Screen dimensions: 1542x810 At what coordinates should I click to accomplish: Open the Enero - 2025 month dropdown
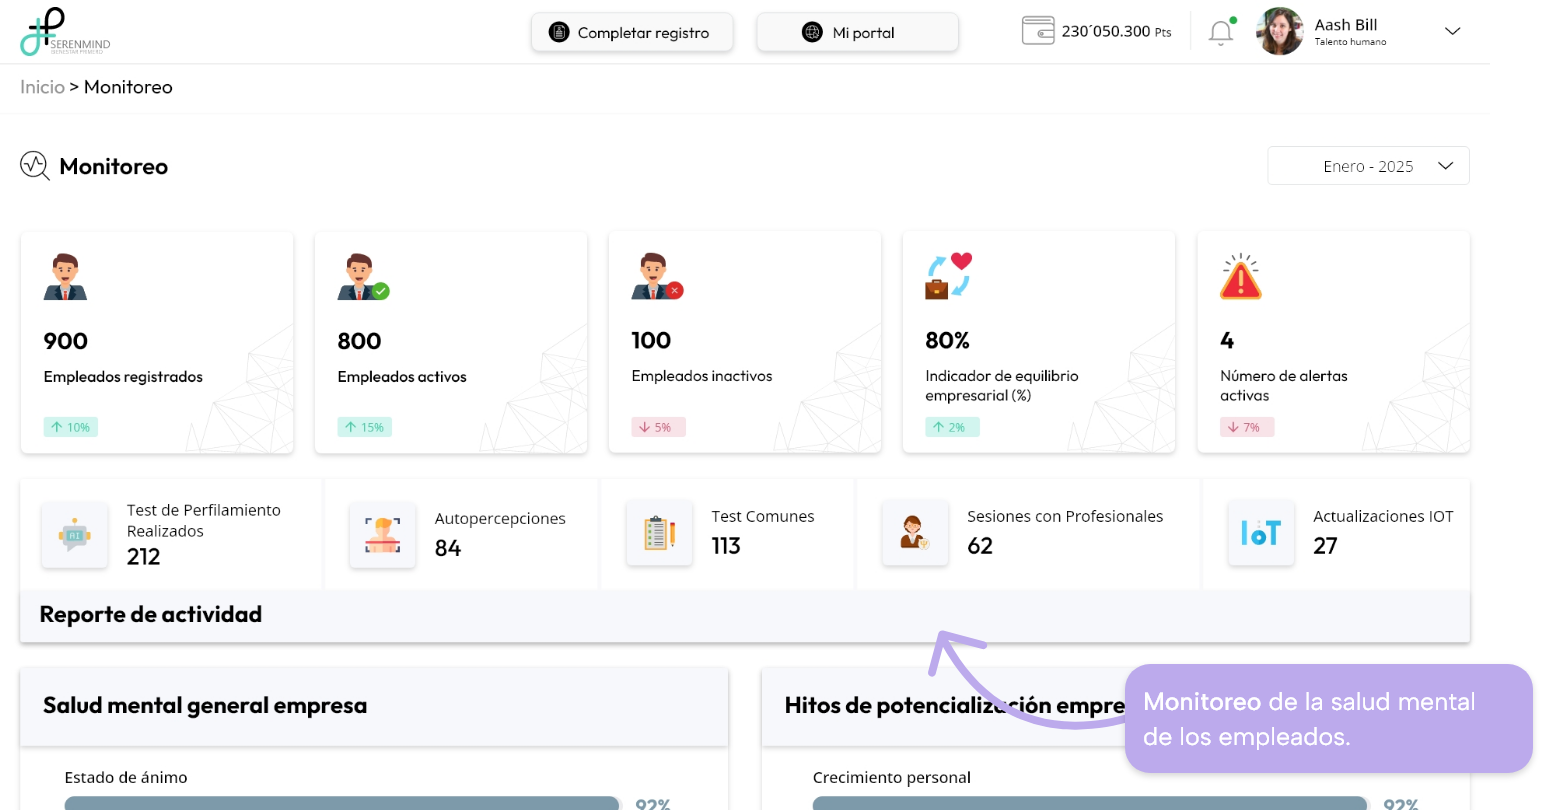tap(1368, 166)
